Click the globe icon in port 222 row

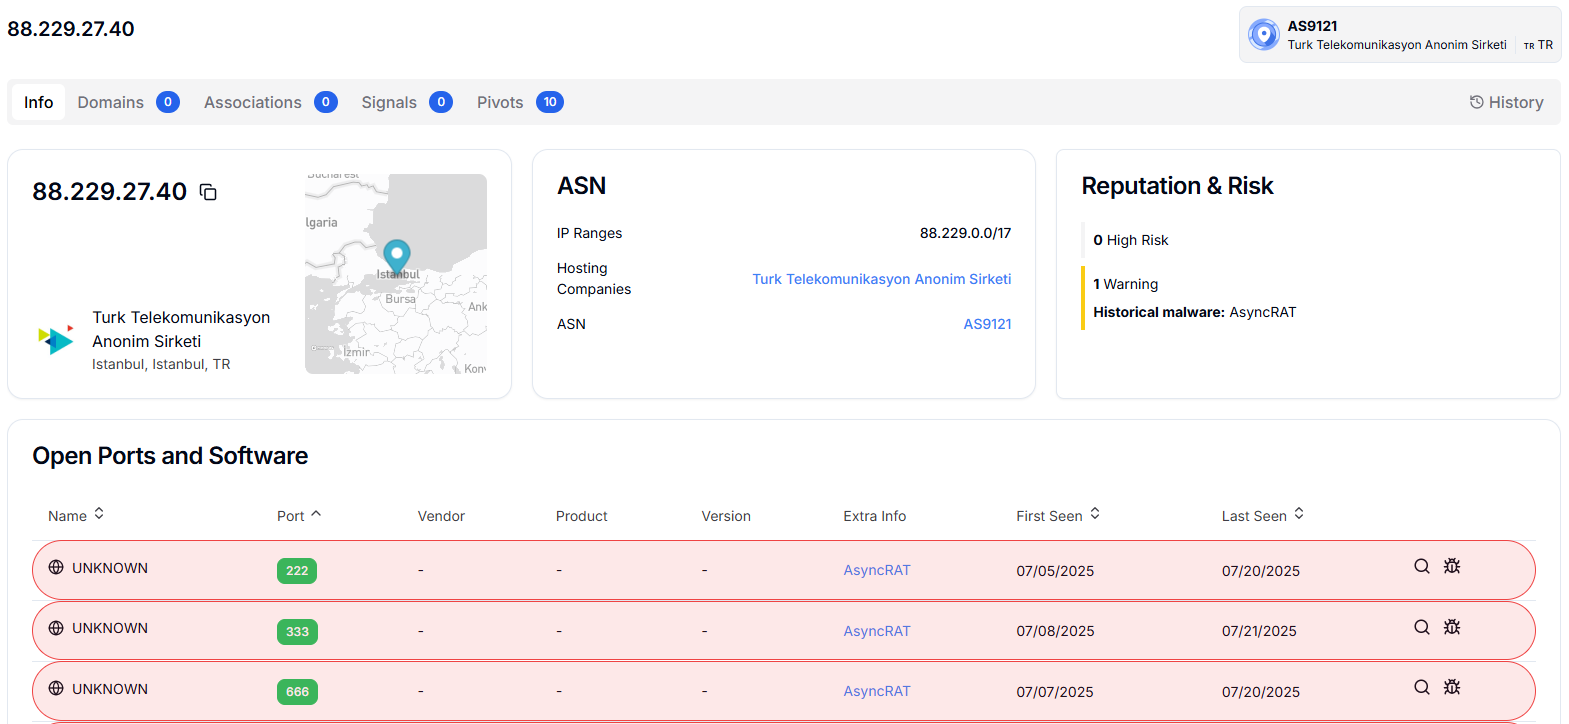(x=56, y=567)
